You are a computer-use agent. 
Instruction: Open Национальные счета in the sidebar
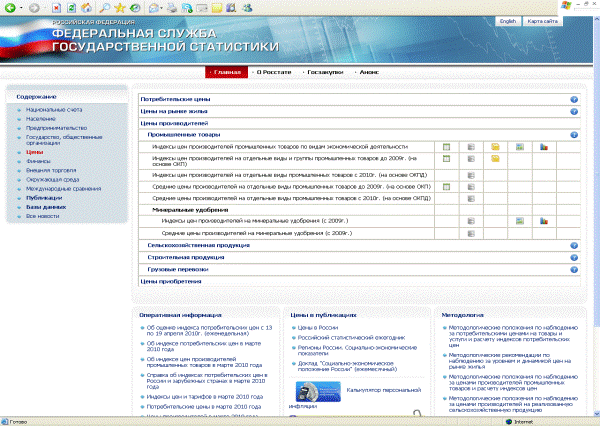tap(54, 110)
